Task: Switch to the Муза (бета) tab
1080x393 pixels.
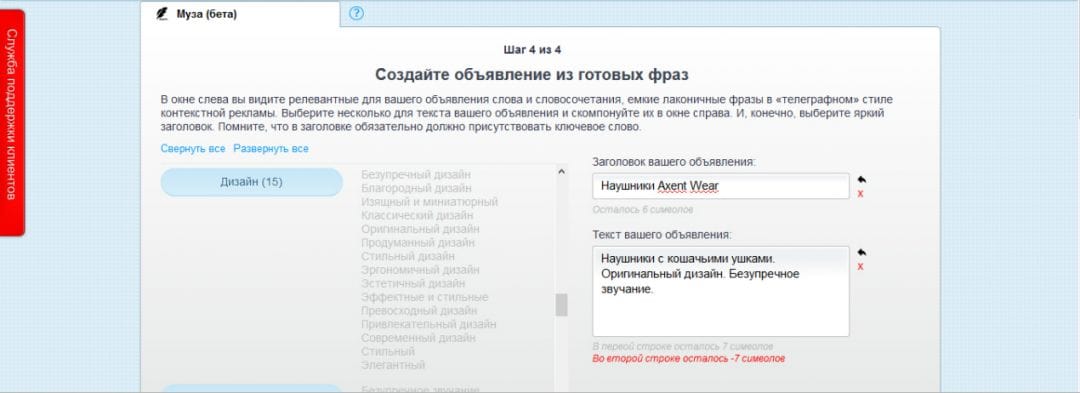Action: click(x=240, y=14)
